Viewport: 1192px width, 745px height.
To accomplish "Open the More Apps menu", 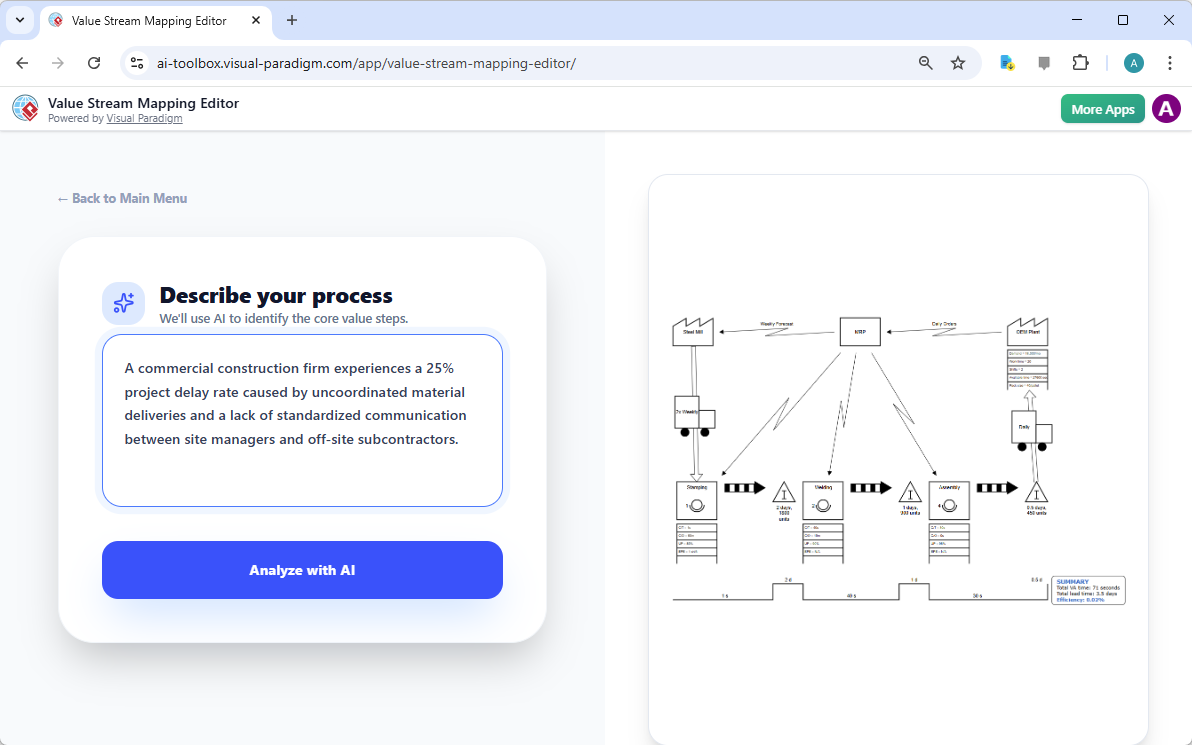I will [x=1102, y=109].
